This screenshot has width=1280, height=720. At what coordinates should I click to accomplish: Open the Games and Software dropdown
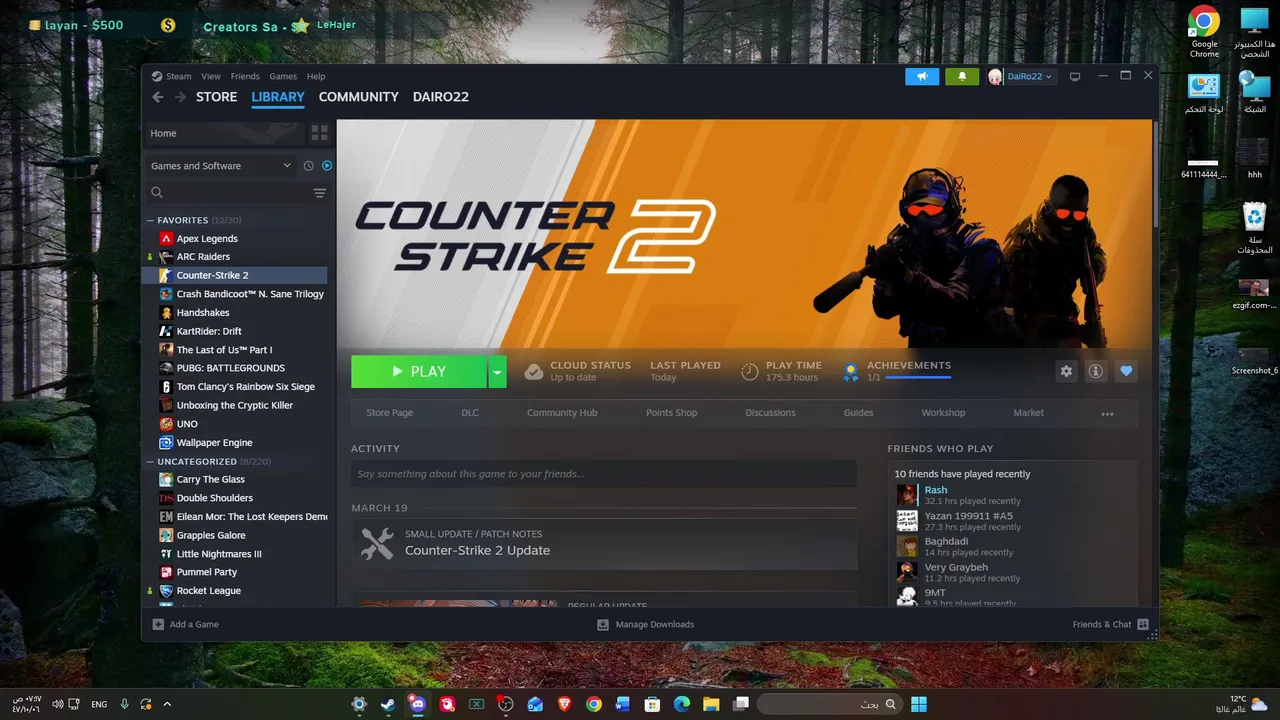click(221, 166)
